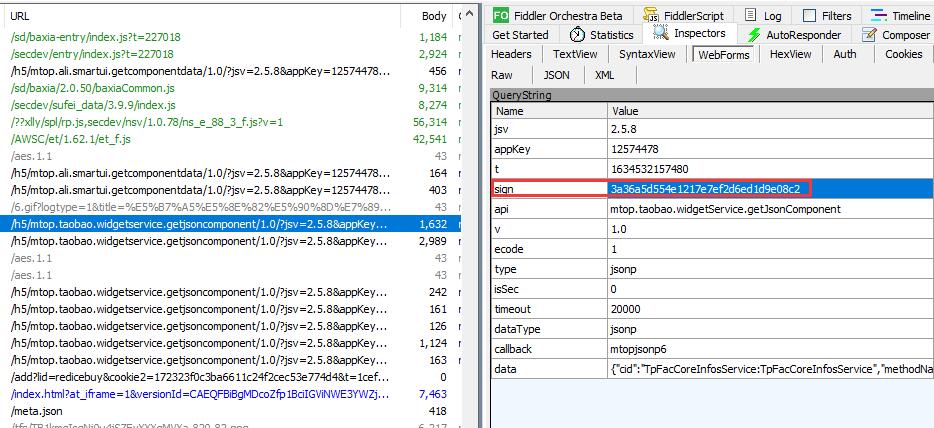
Task: Click the Filters checkbox icon
Action: 809,15
